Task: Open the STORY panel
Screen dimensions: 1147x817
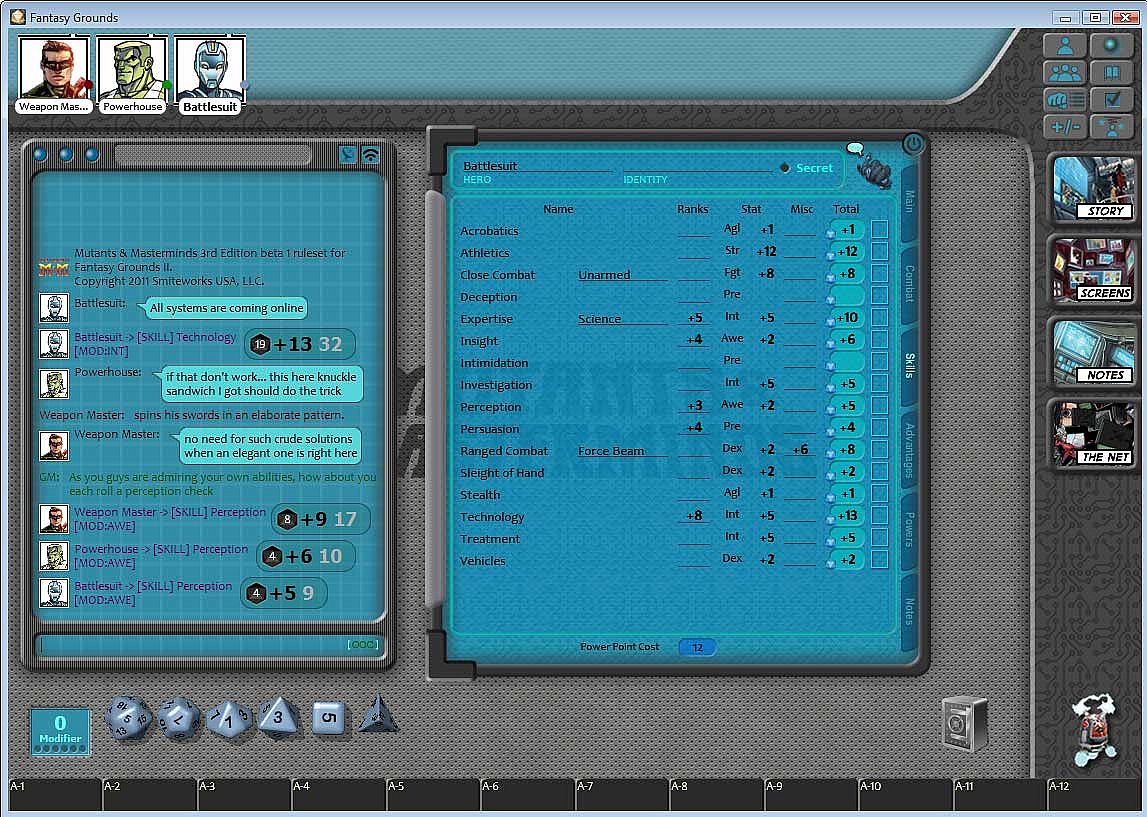Action: 1092,189
